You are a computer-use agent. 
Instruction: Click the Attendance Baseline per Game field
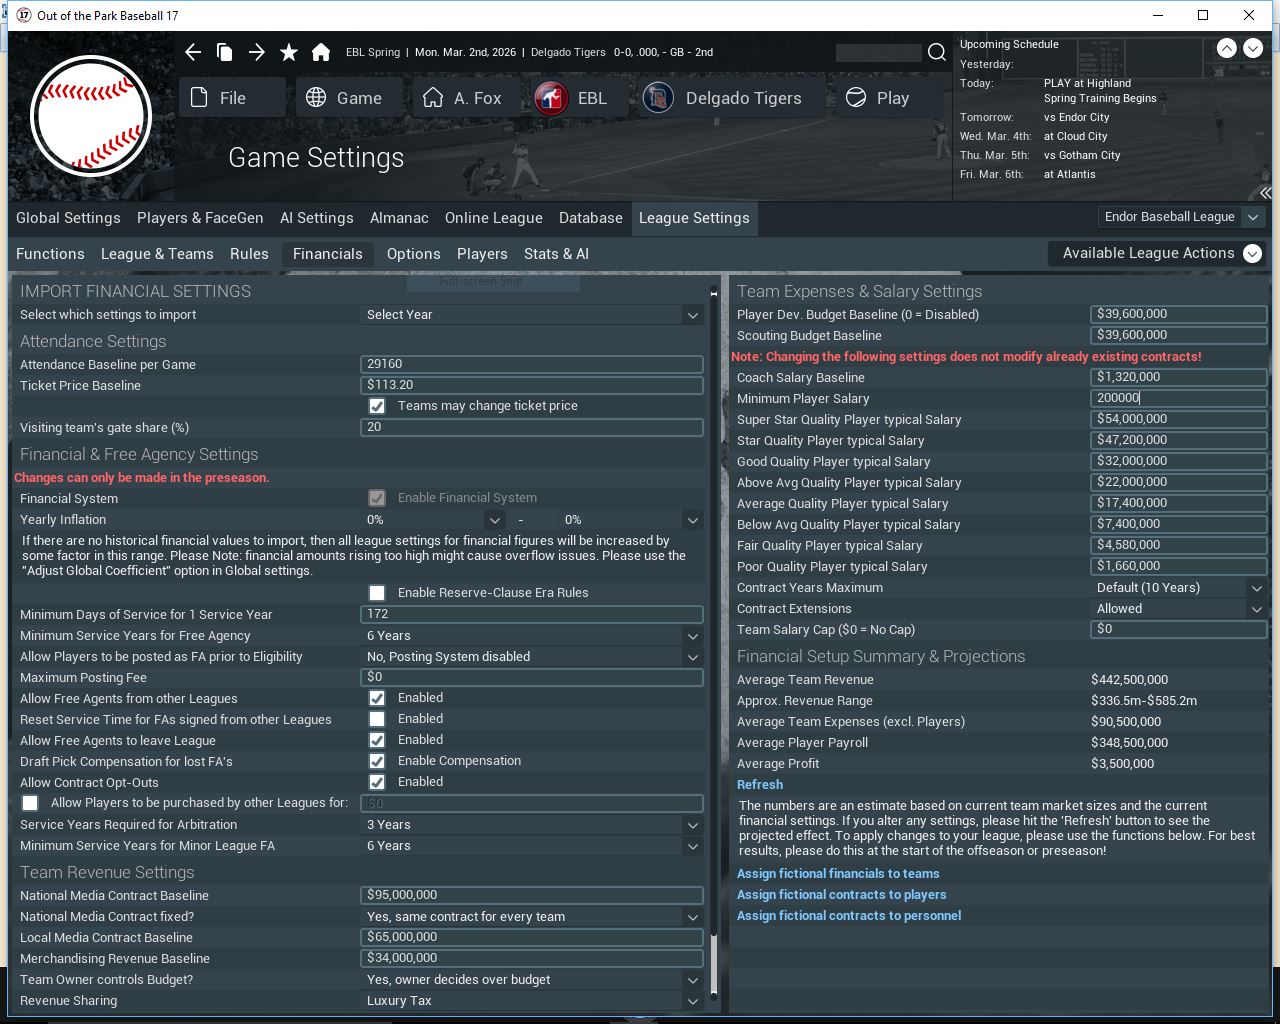click(x=531, y=364)
